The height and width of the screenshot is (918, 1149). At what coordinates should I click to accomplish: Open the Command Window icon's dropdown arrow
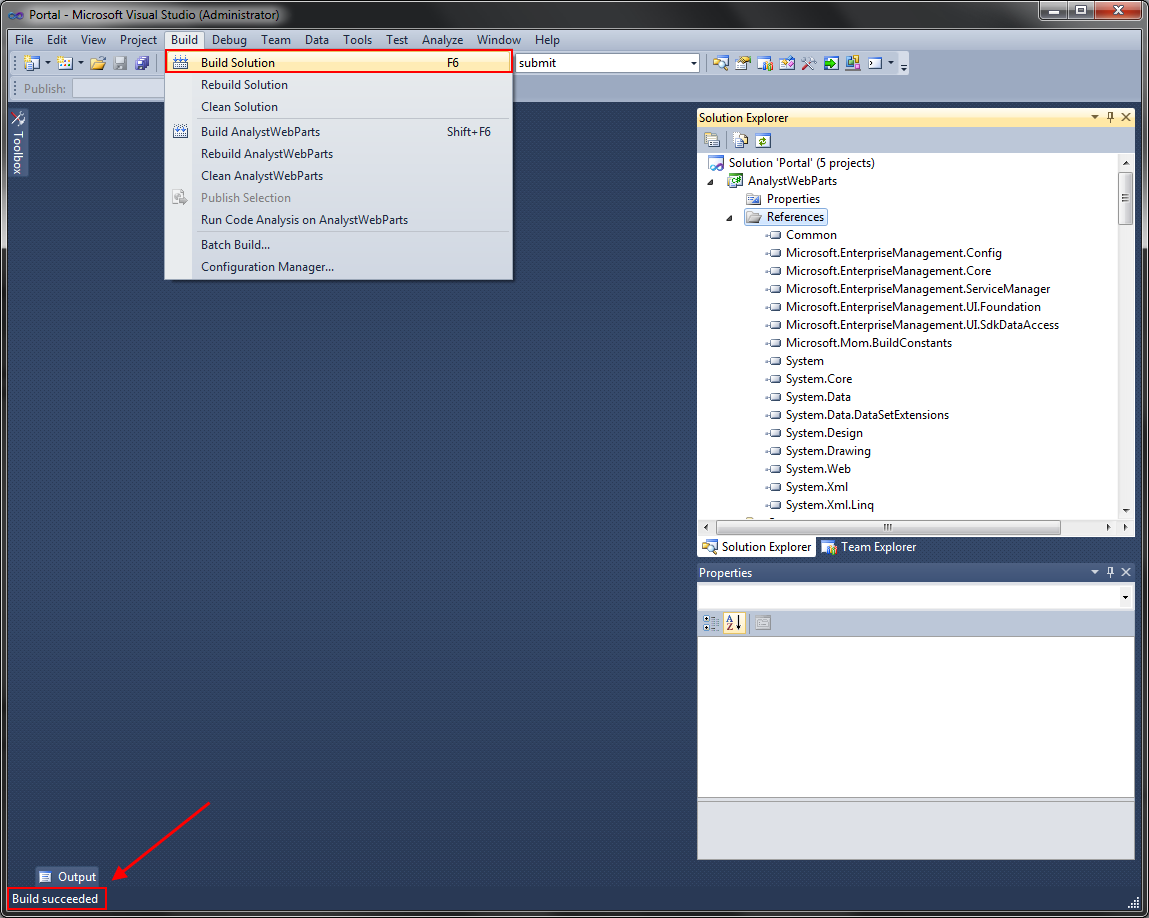(891, 63)
